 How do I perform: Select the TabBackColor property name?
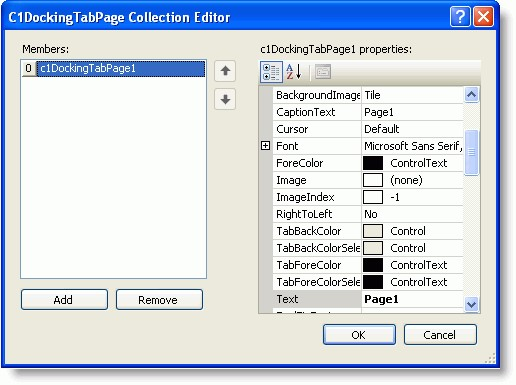point(317,231)
